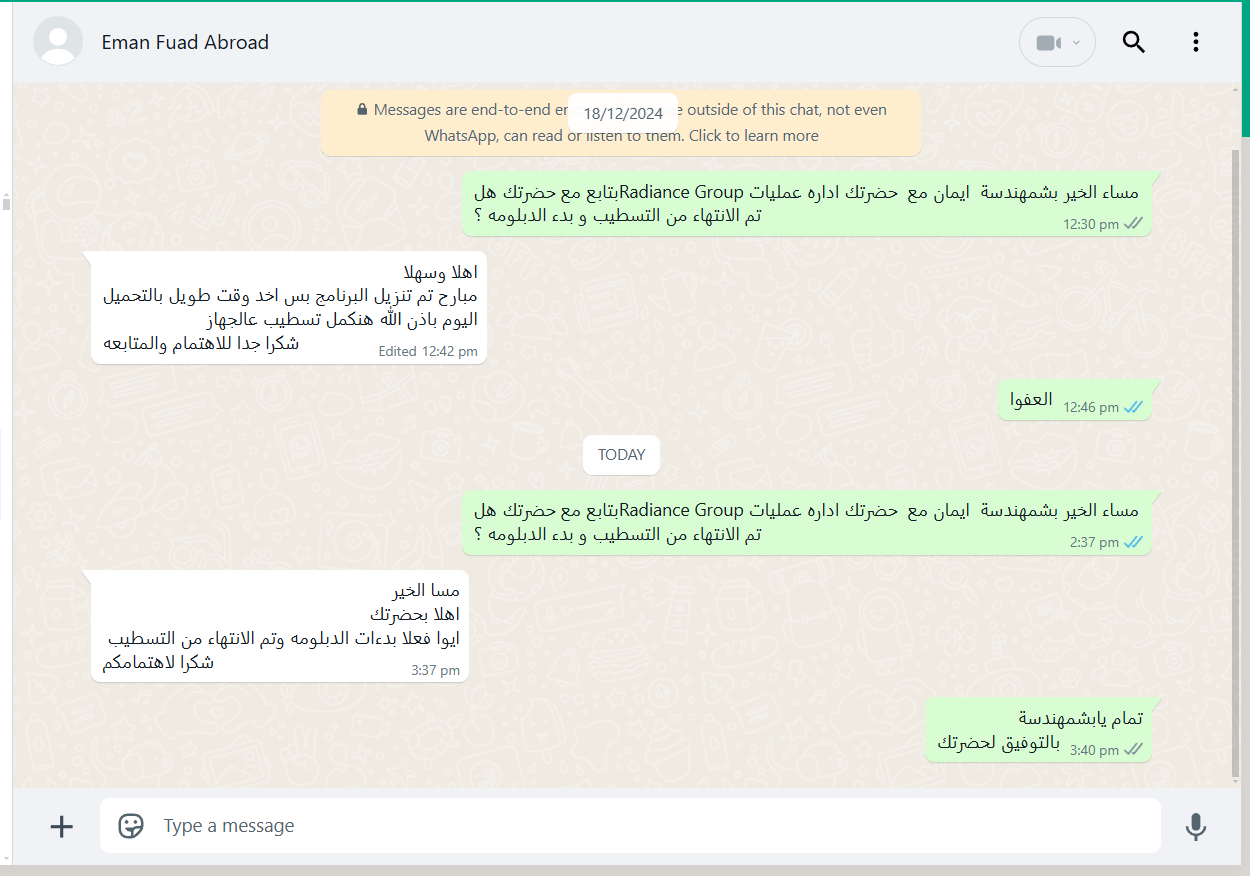Open the emoji sticker picker icon
The image size is (1250, 876).
click(x=131, y=826)
